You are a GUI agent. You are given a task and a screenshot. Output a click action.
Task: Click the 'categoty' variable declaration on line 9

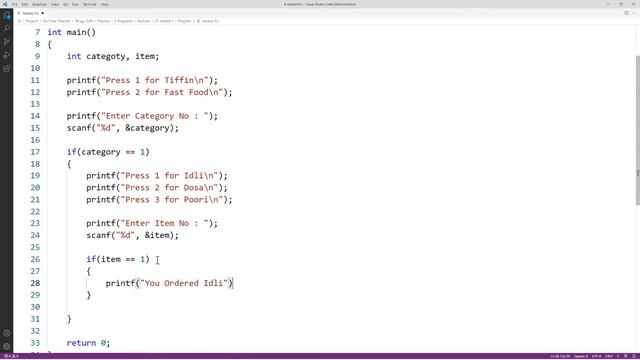(105, 56)
